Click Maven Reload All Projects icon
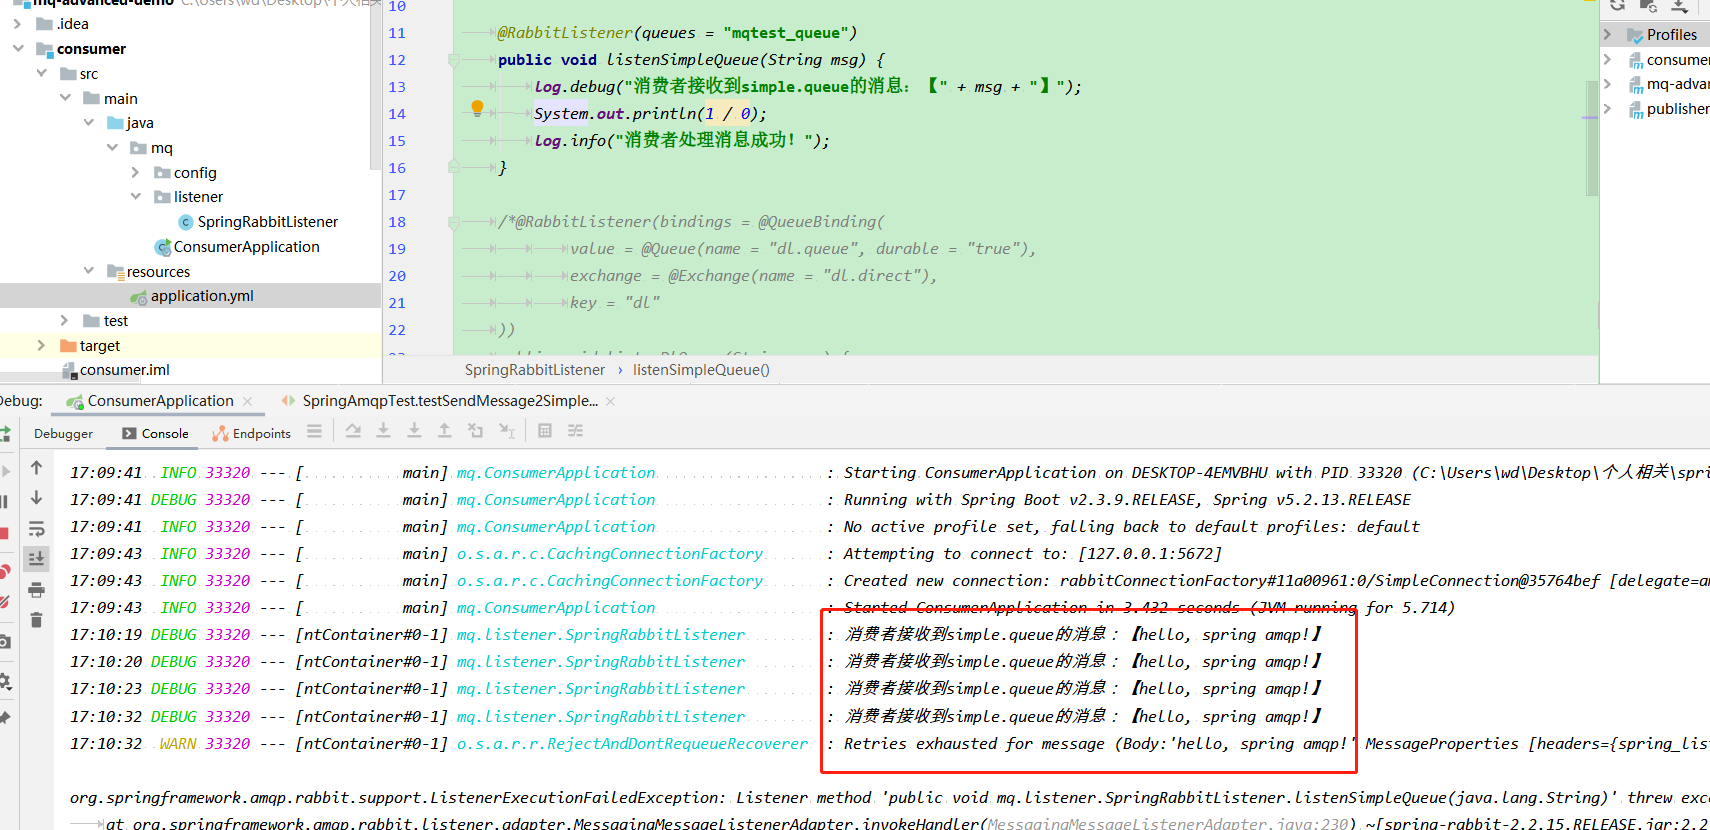 [1617, 5]
